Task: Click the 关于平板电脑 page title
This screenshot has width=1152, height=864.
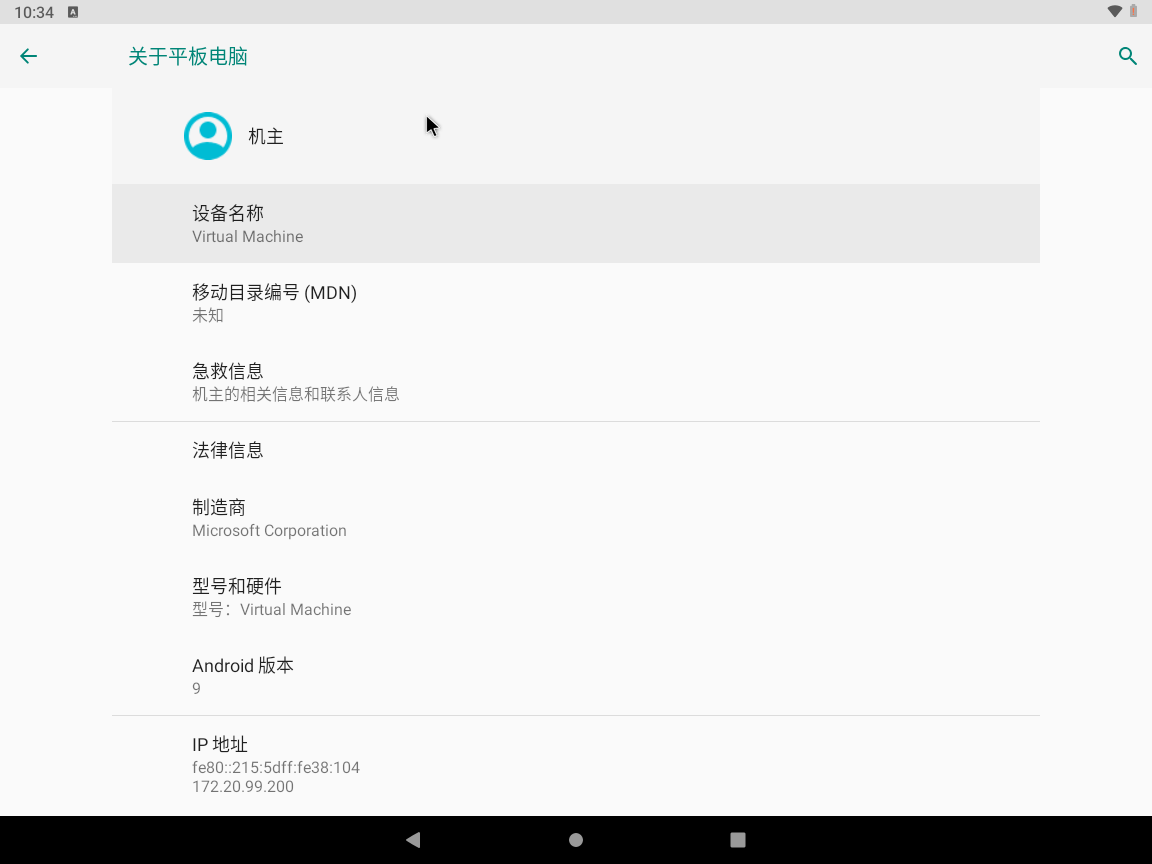Action: coord(188,57)
